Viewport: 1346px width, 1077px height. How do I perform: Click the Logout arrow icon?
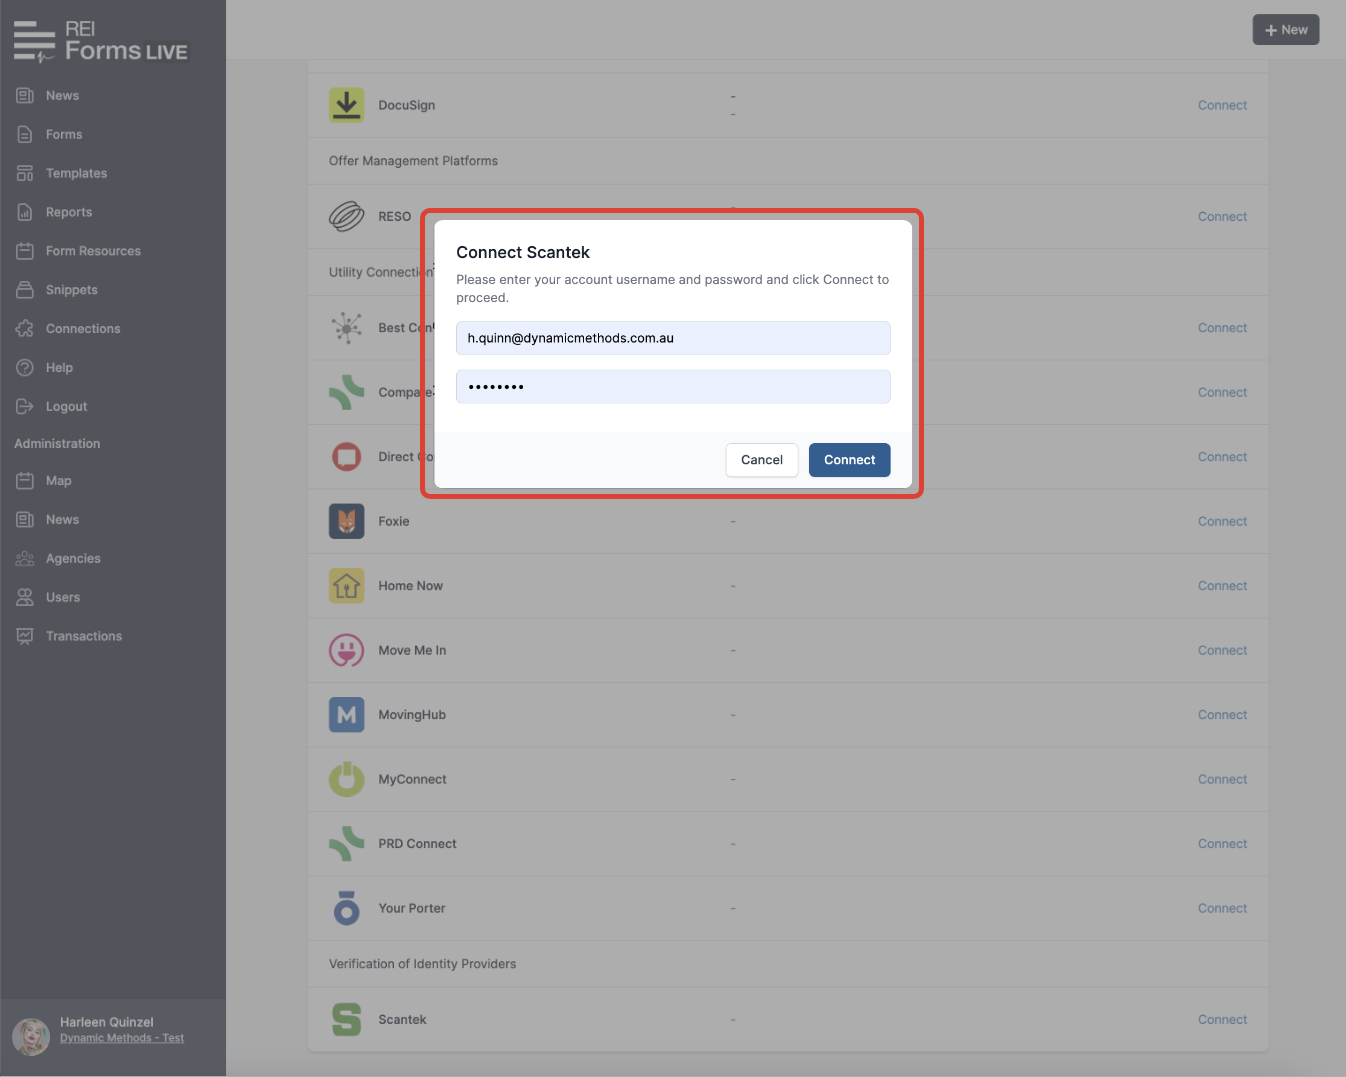(25, 407)
